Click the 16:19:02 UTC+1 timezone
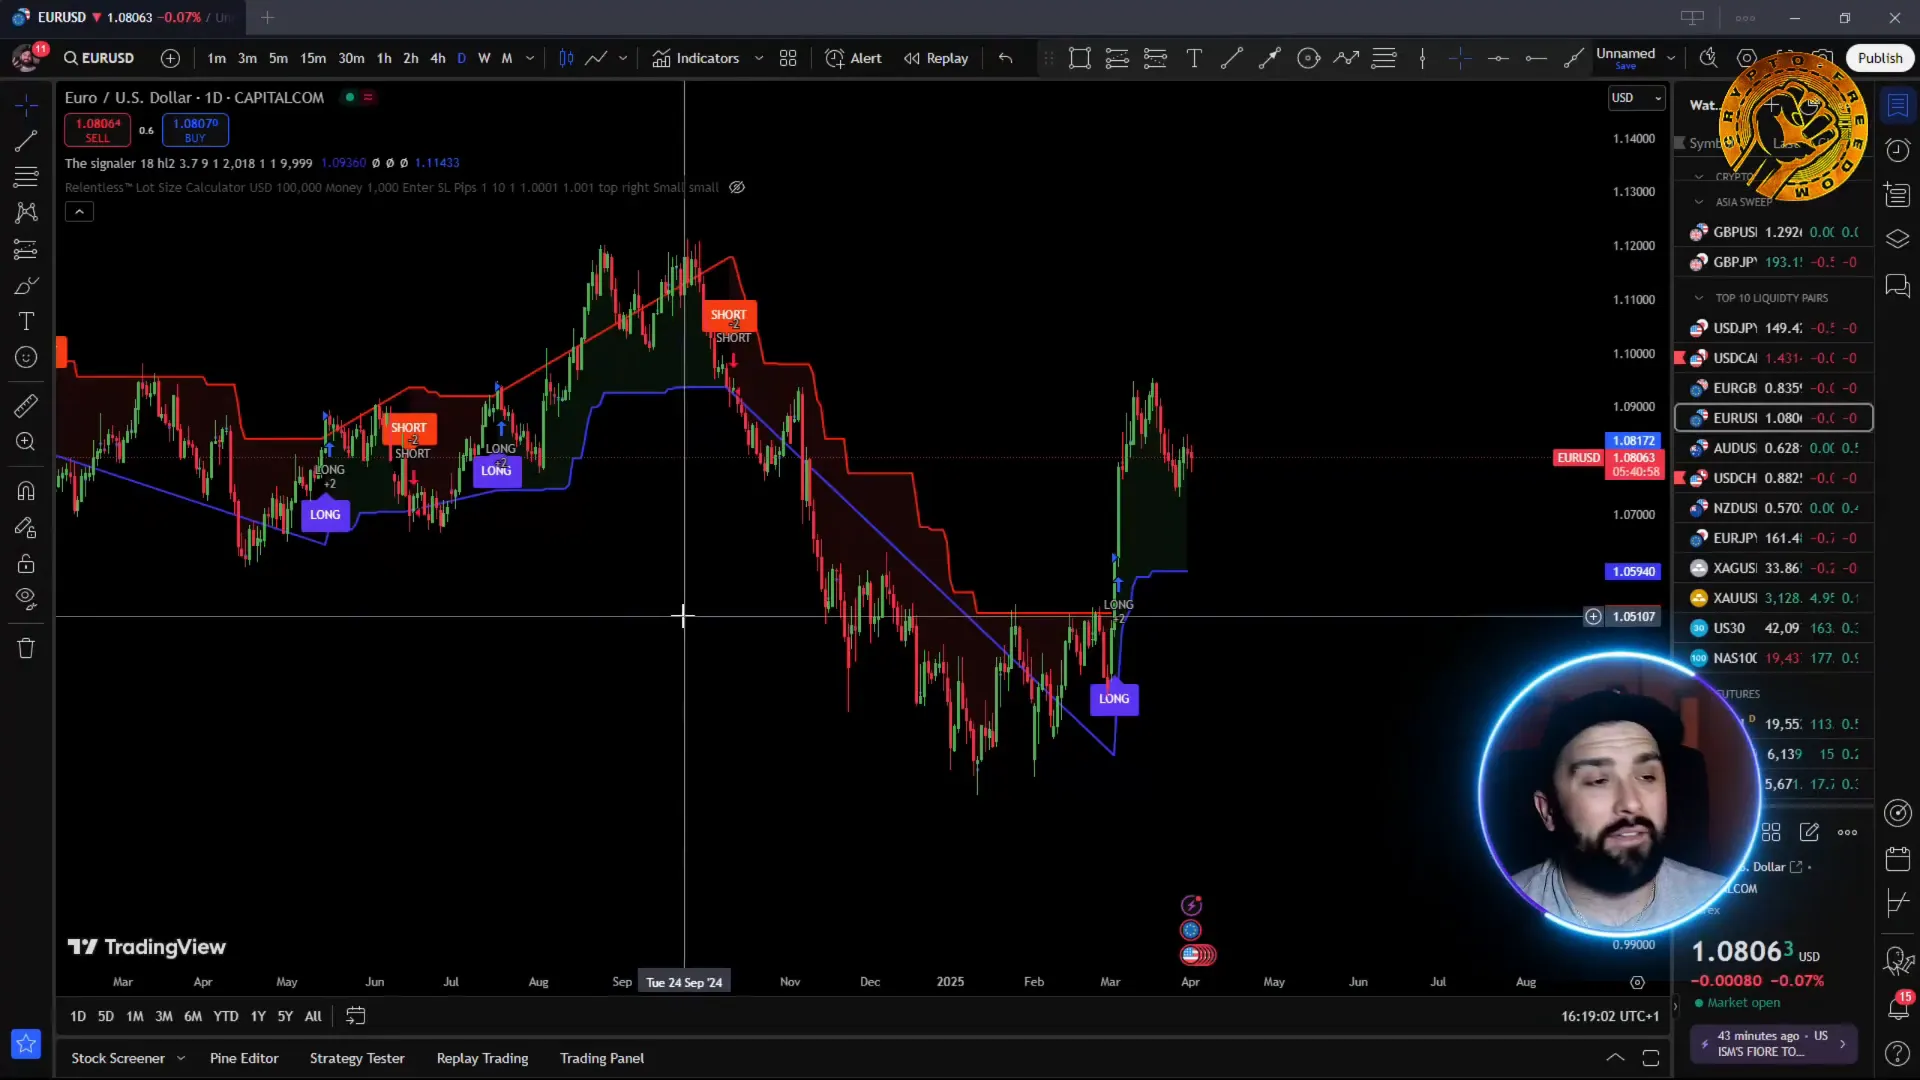Image resolution: width=1920 pixels, height=1080 pixels. [x=1609, y=1016]
